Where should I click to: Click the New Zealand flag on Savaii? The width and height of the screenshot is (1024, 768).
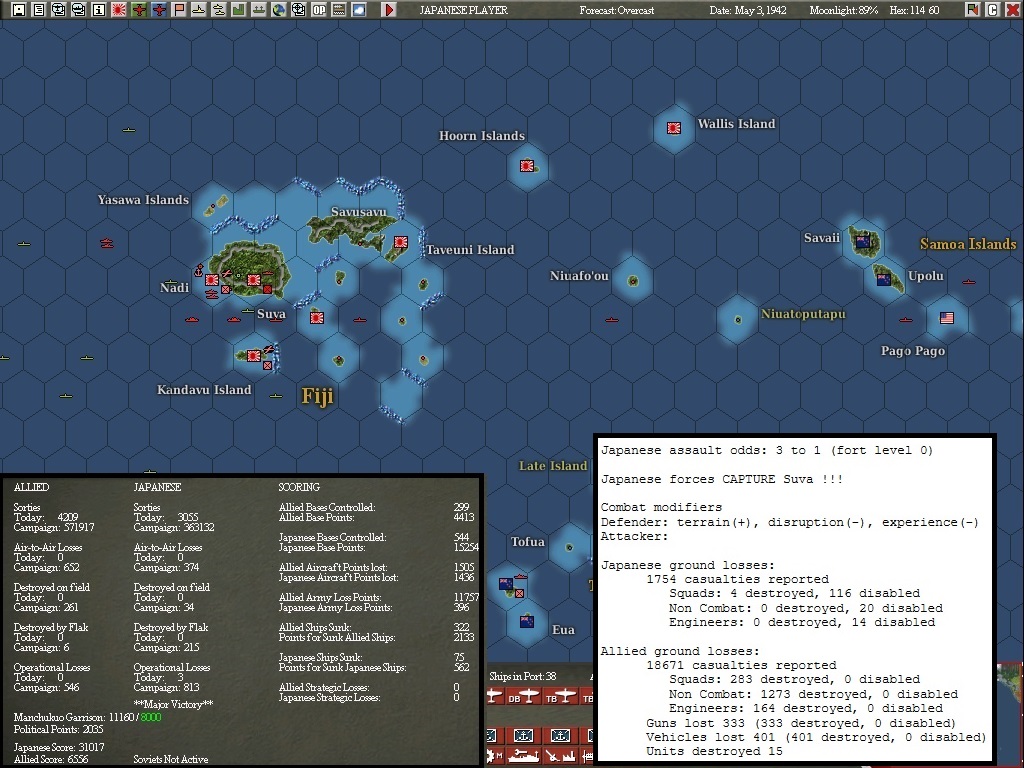863,241
